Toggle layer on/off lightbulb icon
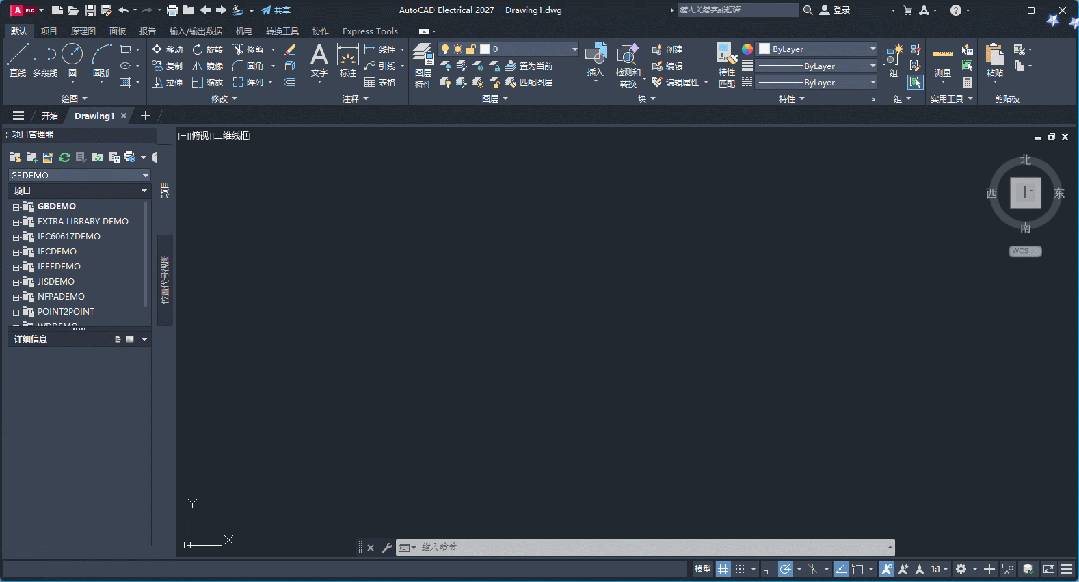This screenshot has height=582, width=1079. click(446, 49)
